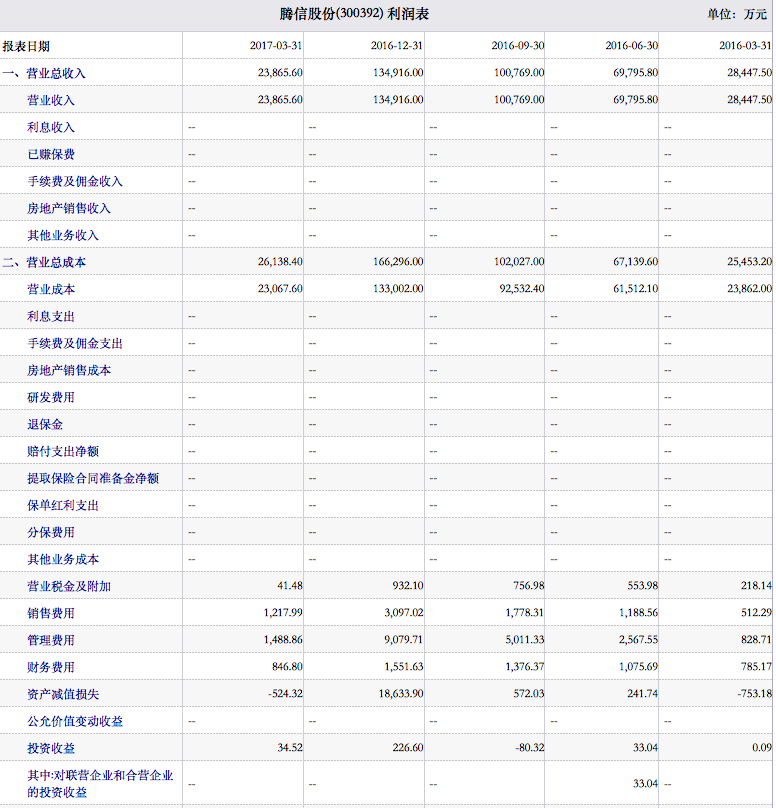Click the 其他业务收入 row label
This screenshot has width=776, height=808.
tap(62, 235)
